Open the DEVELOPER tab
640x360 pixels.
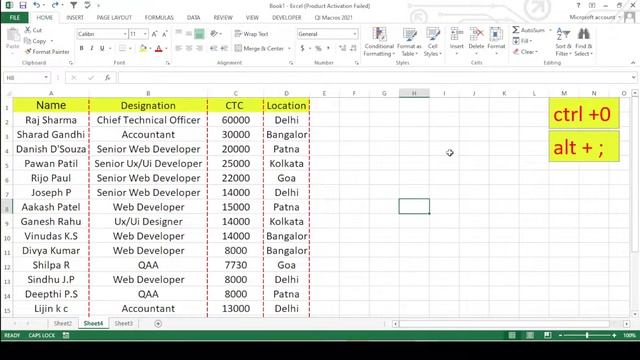coord(287,18)
